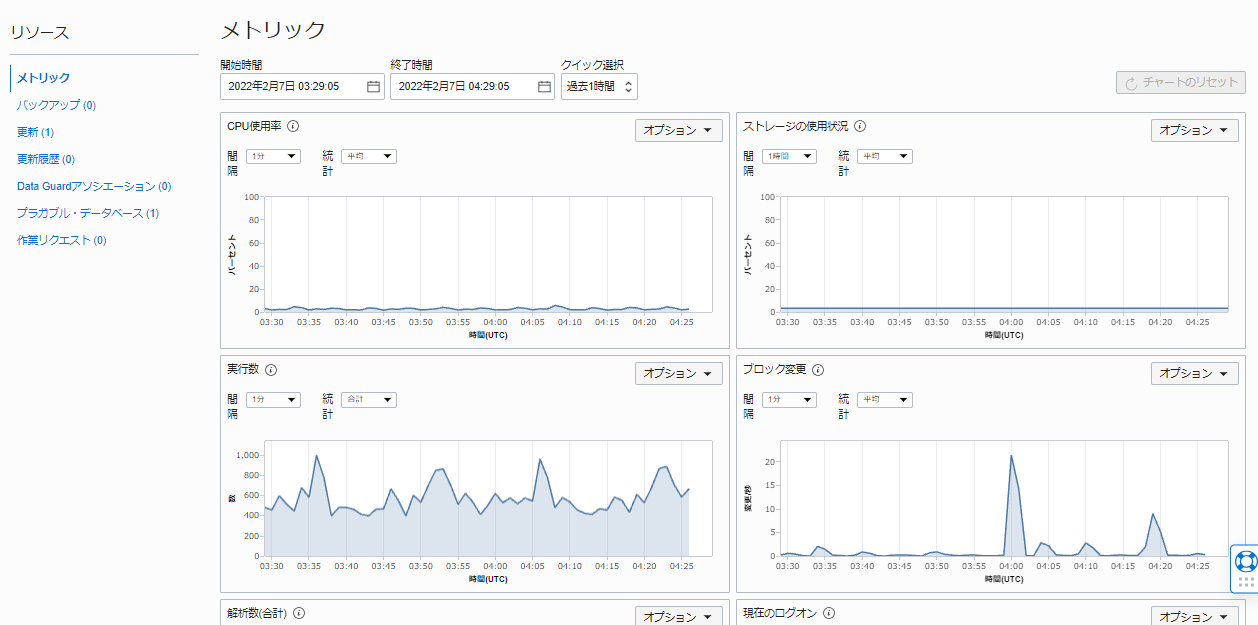The image size is (1258, 625).
Task: Expand the クイック選択 time range dropdown
Action: pos(599,87)
